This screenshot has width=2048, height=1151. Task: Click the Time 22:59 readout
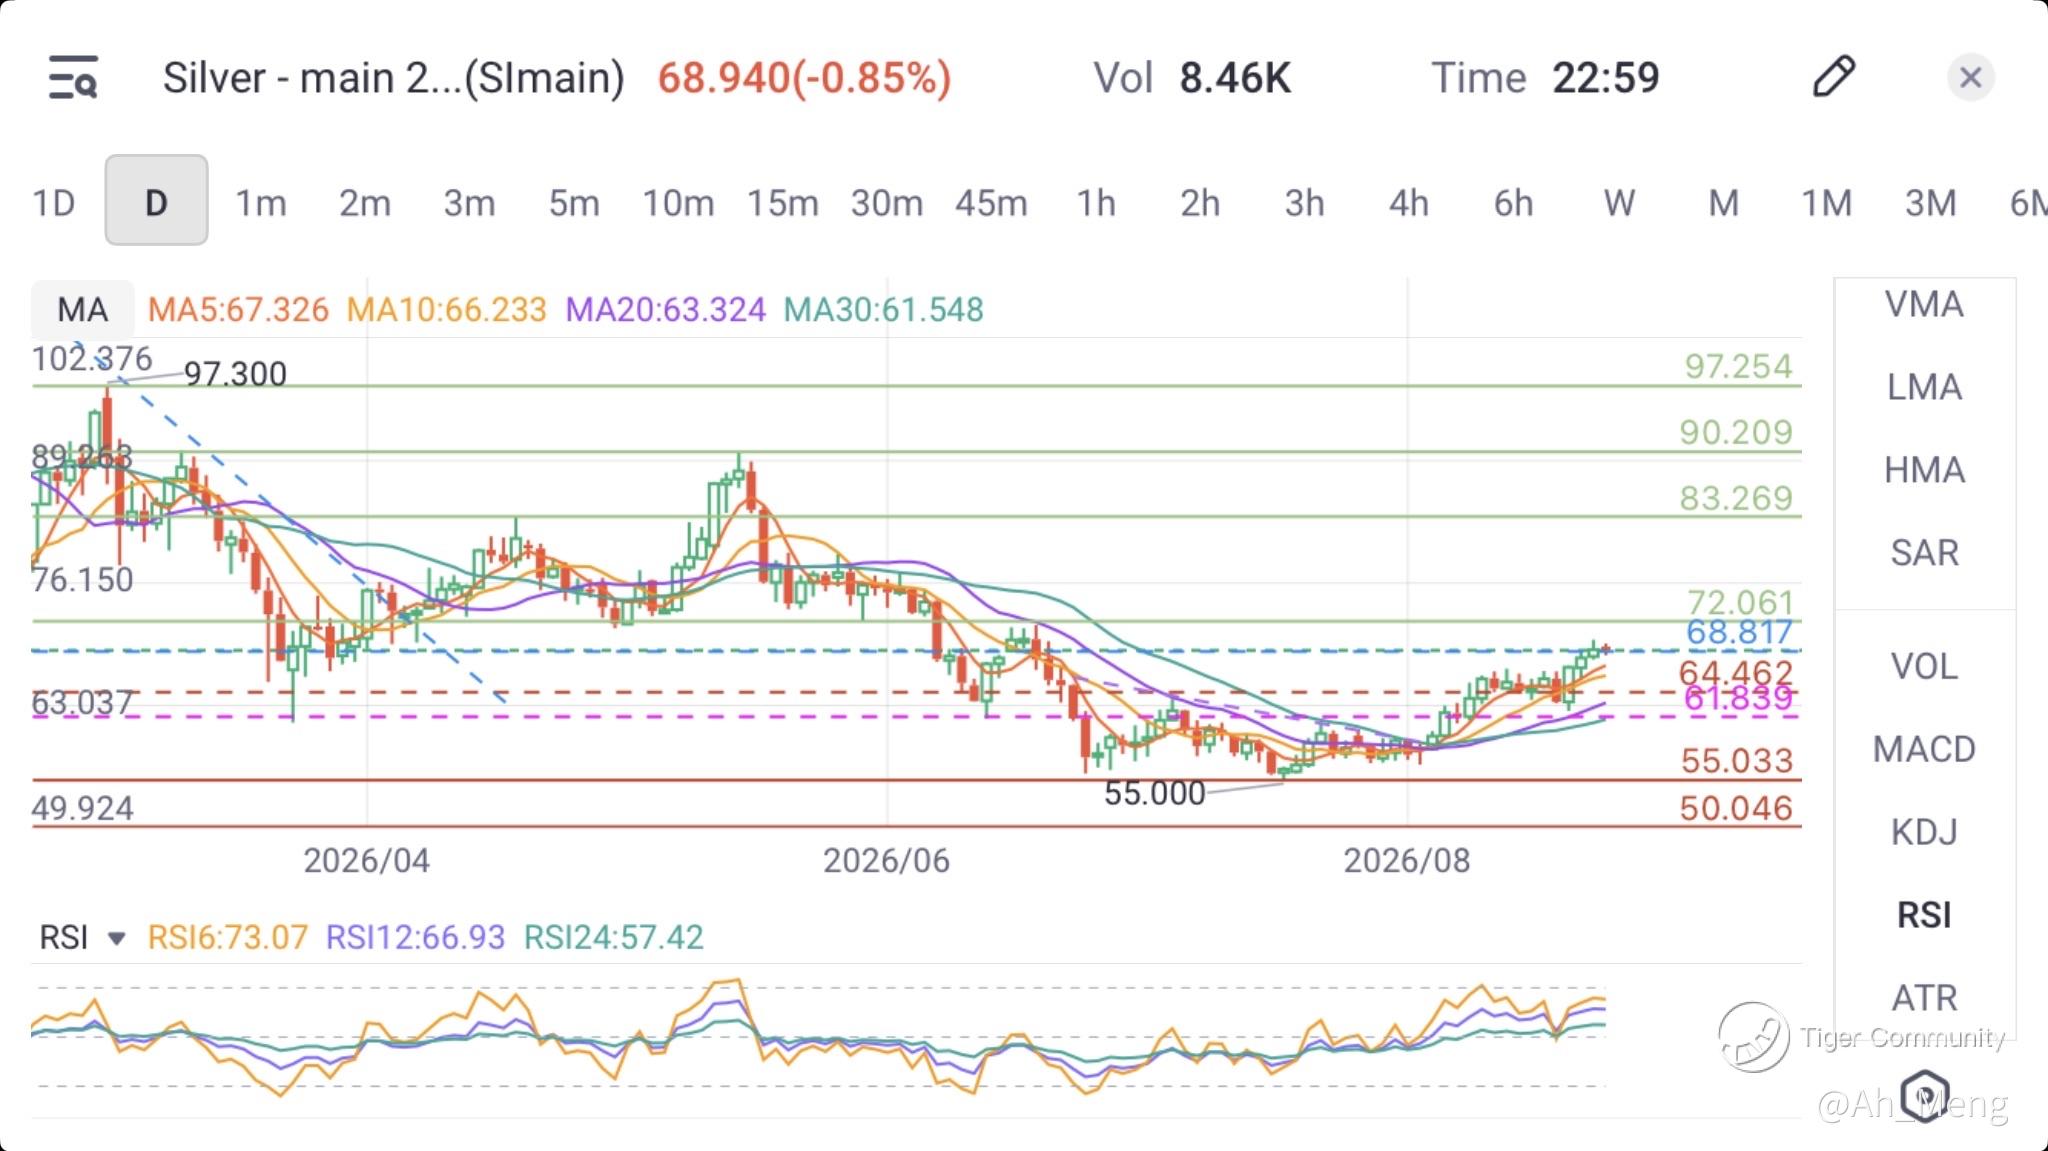pyautogui.click(x=1545, y=78)
